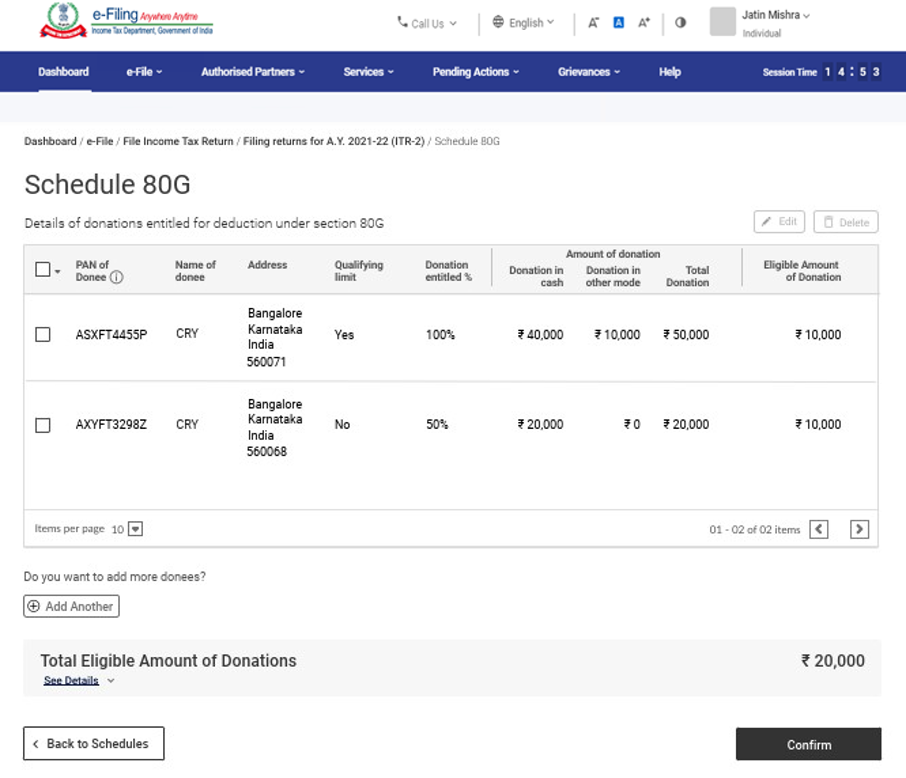Tick the select-all checkbox in table header
This screenshot has height=778, width=906.
pyautogui.click(x=42, y=269)
